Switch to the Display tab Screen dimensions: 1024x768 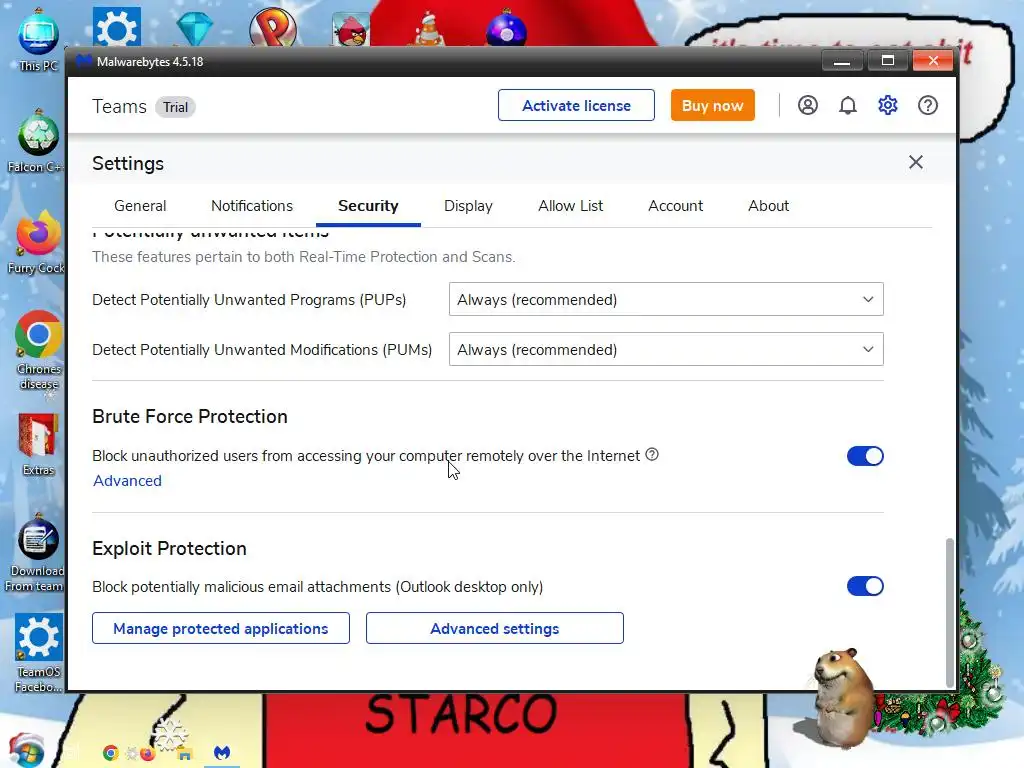point(468,206)
